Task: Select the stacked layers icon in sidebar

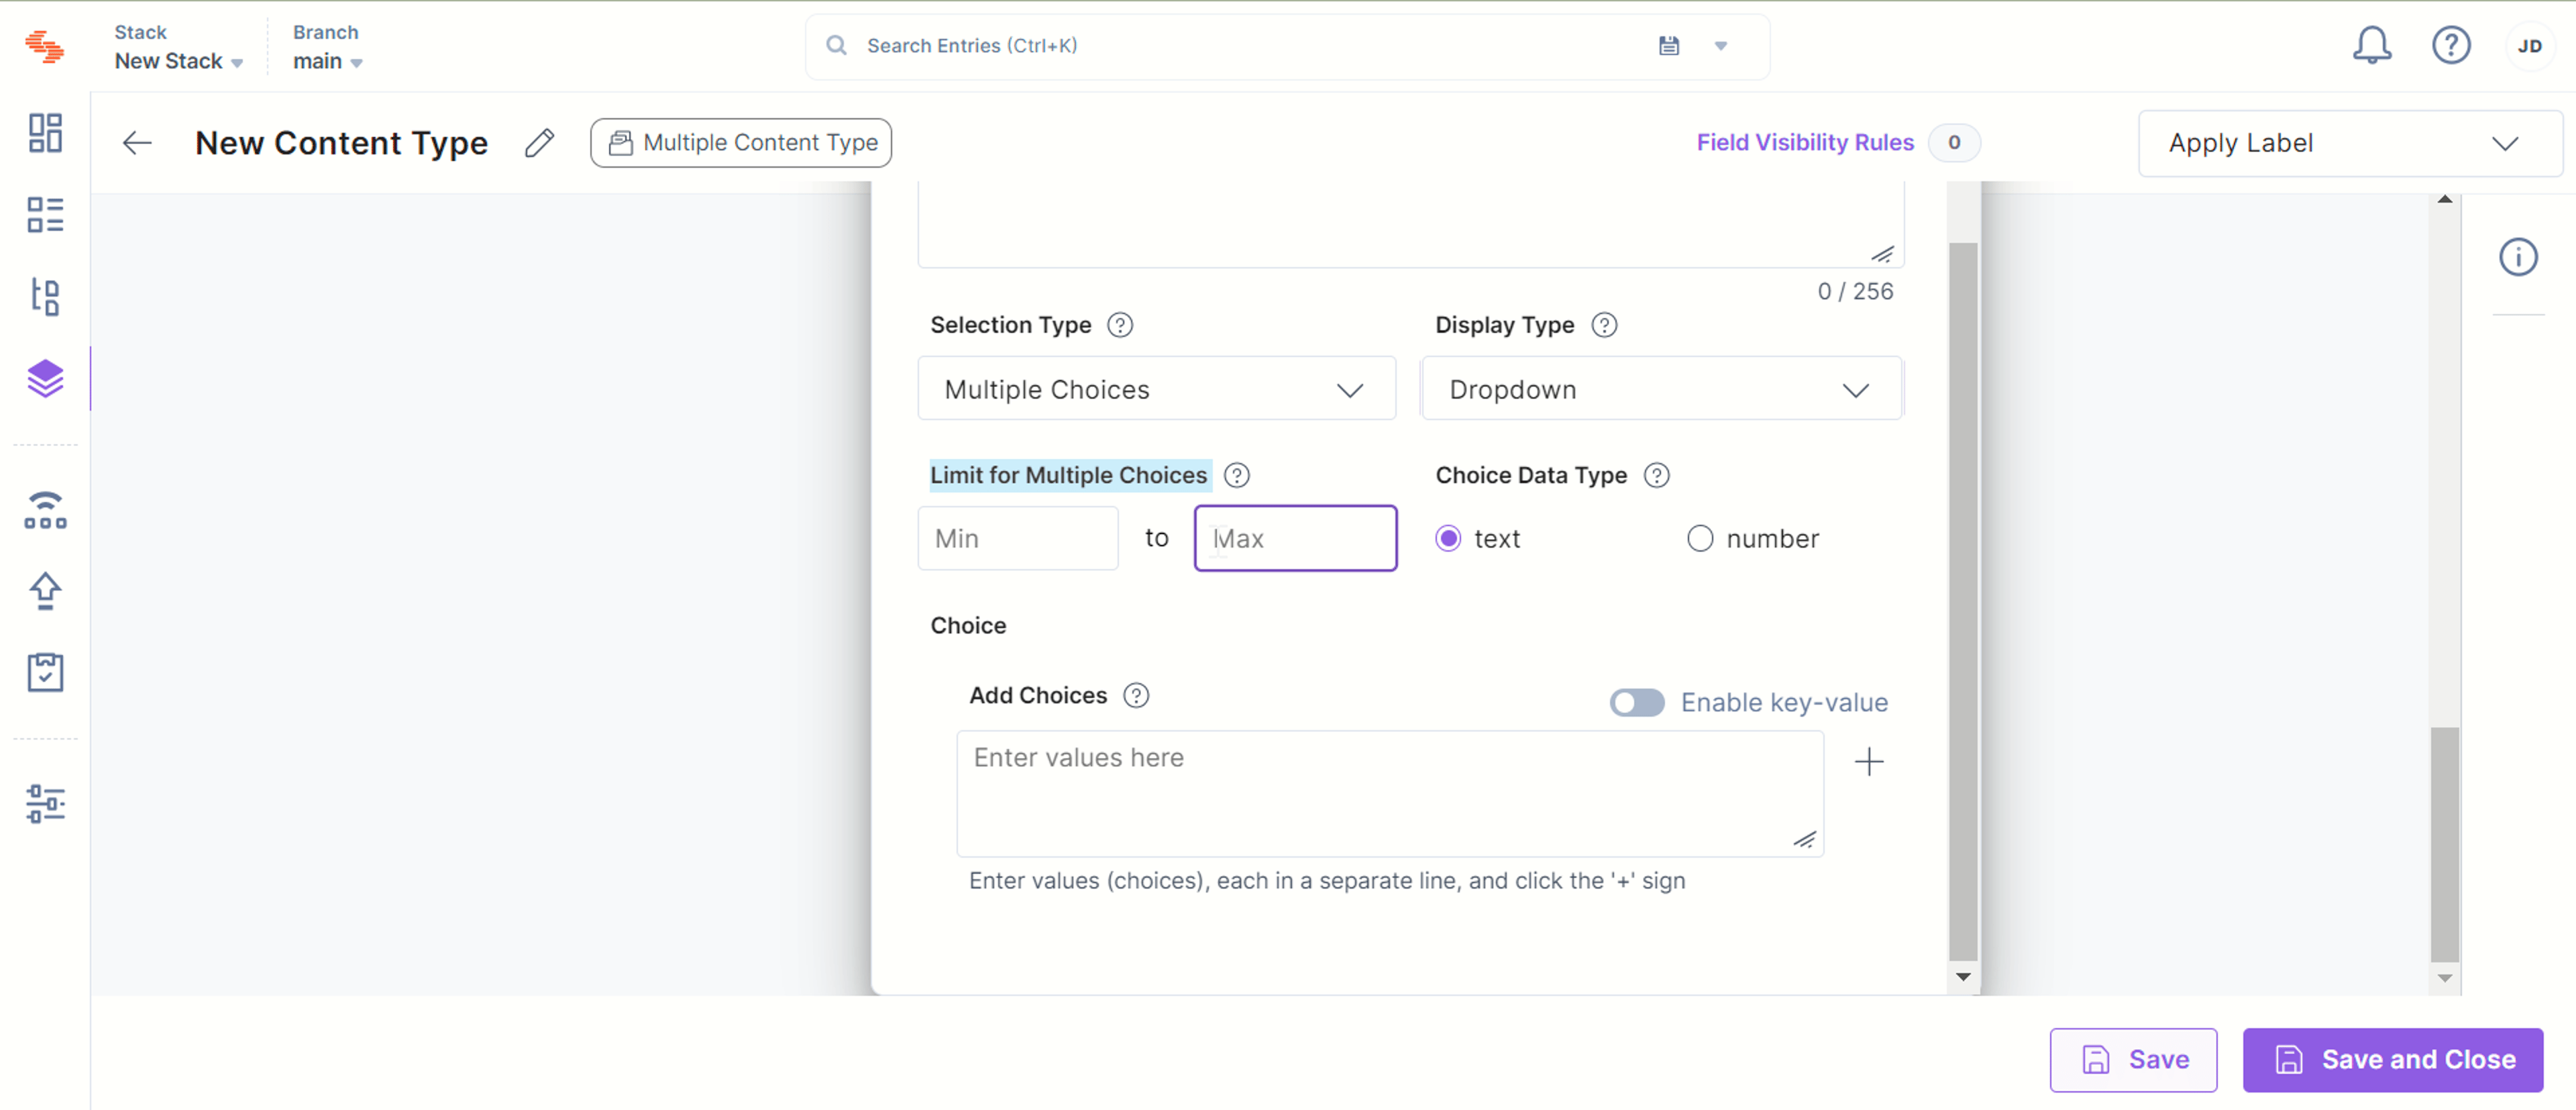Action: click(x=45, y=379)
